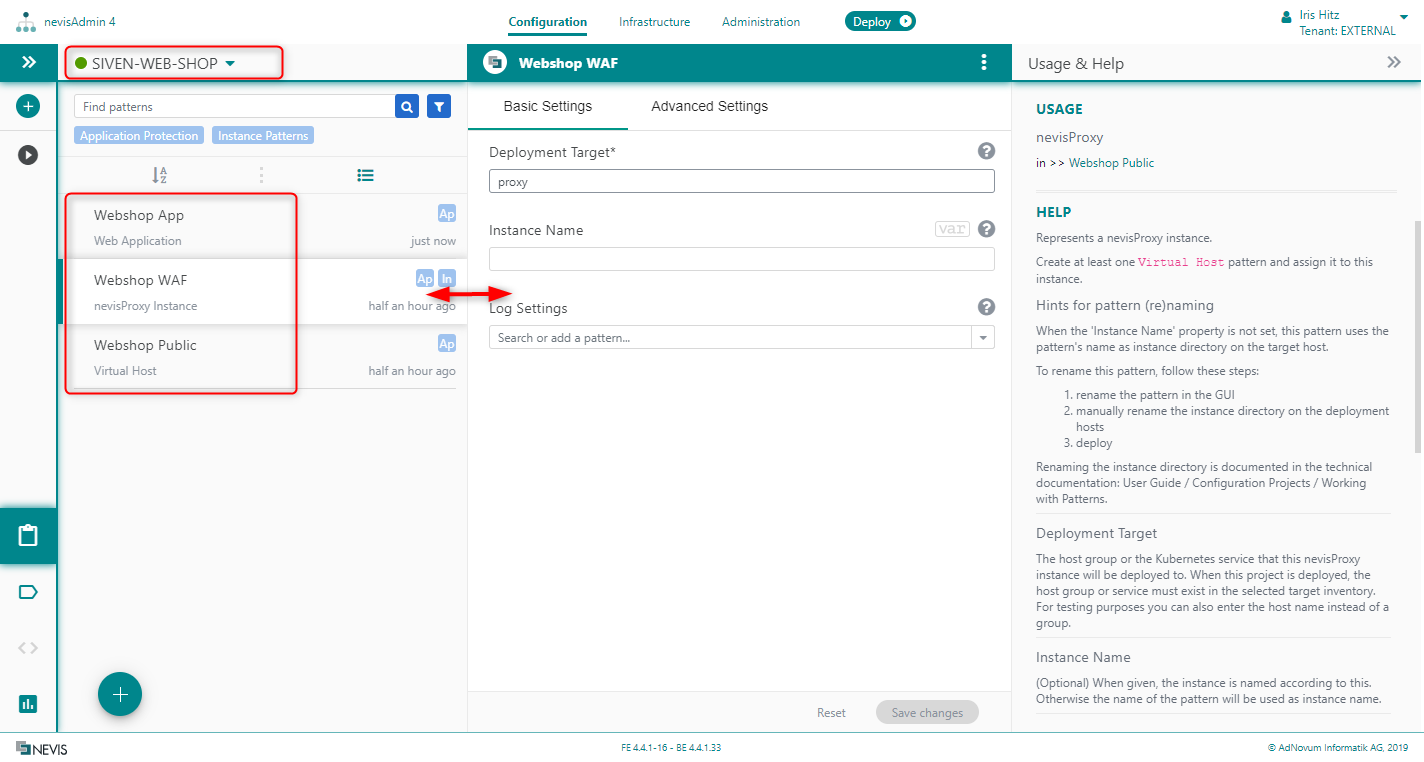This screenshot has height=762, width=1424.
Task: Click the search magnifier button
Action: (407, 107)
